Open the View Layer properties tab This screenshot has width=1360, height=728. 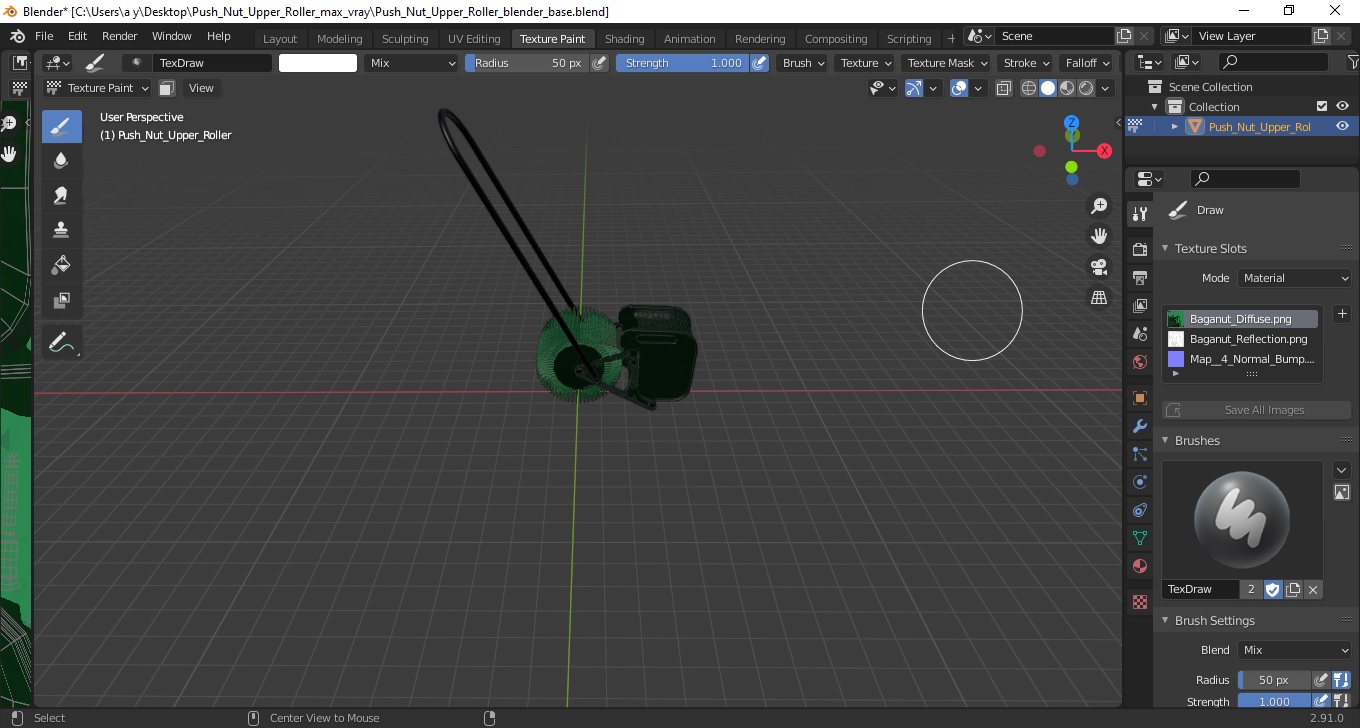tap(1139, 305)
